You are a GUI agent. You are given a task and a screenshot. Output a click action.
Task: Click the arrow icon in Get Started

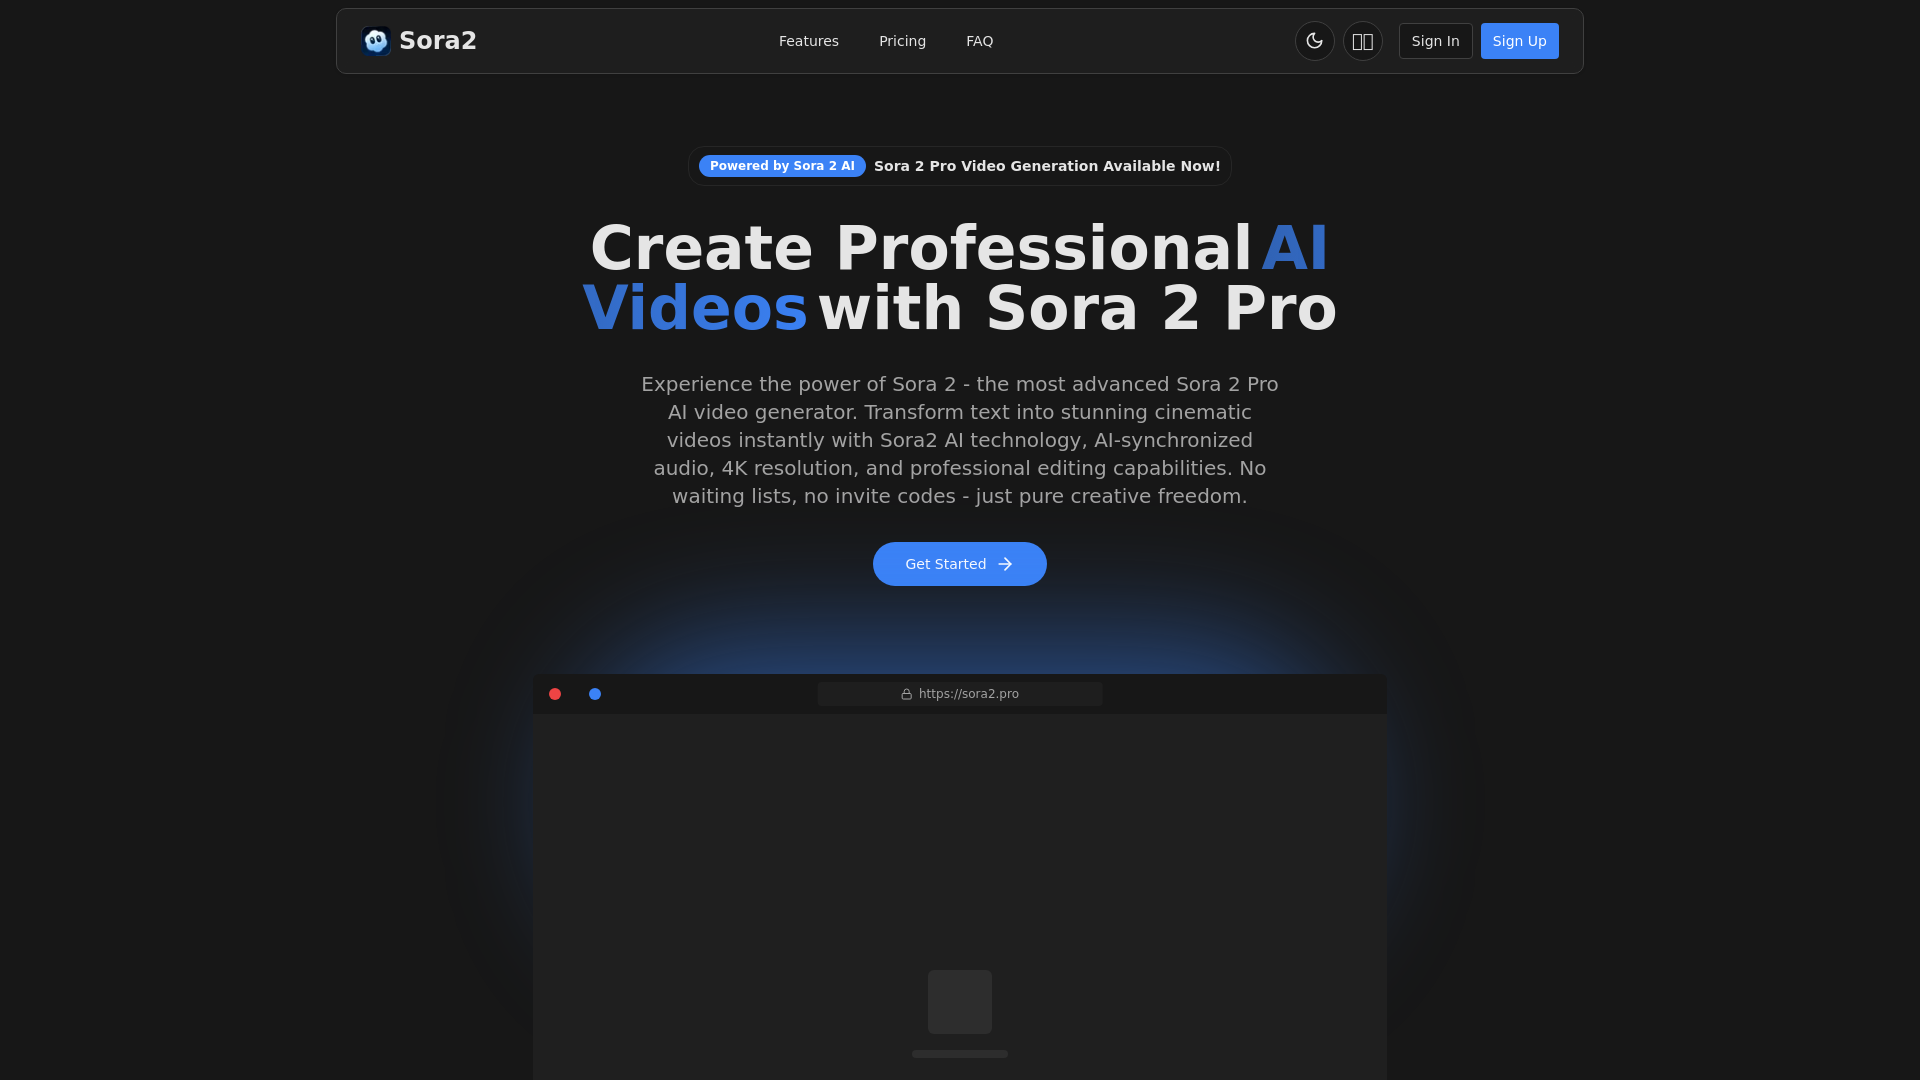pyautogui.click(x=1005, y=564)
